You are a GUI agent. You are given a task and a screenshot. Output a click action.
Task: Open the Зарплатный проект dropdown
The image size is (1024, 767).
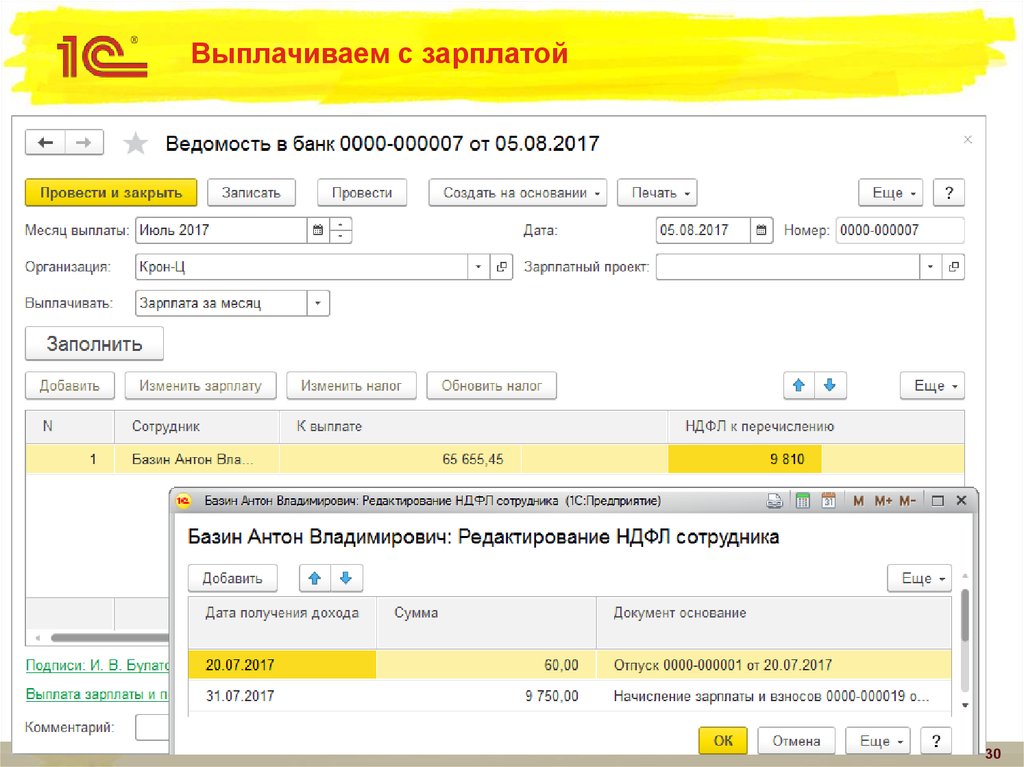point(930,267)
